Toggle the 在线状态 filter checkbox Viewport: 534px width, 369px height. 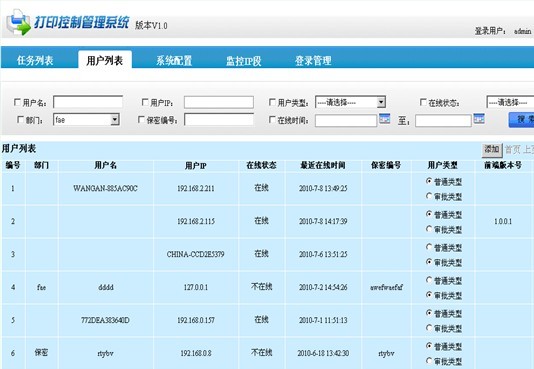(x=423, y=102)
